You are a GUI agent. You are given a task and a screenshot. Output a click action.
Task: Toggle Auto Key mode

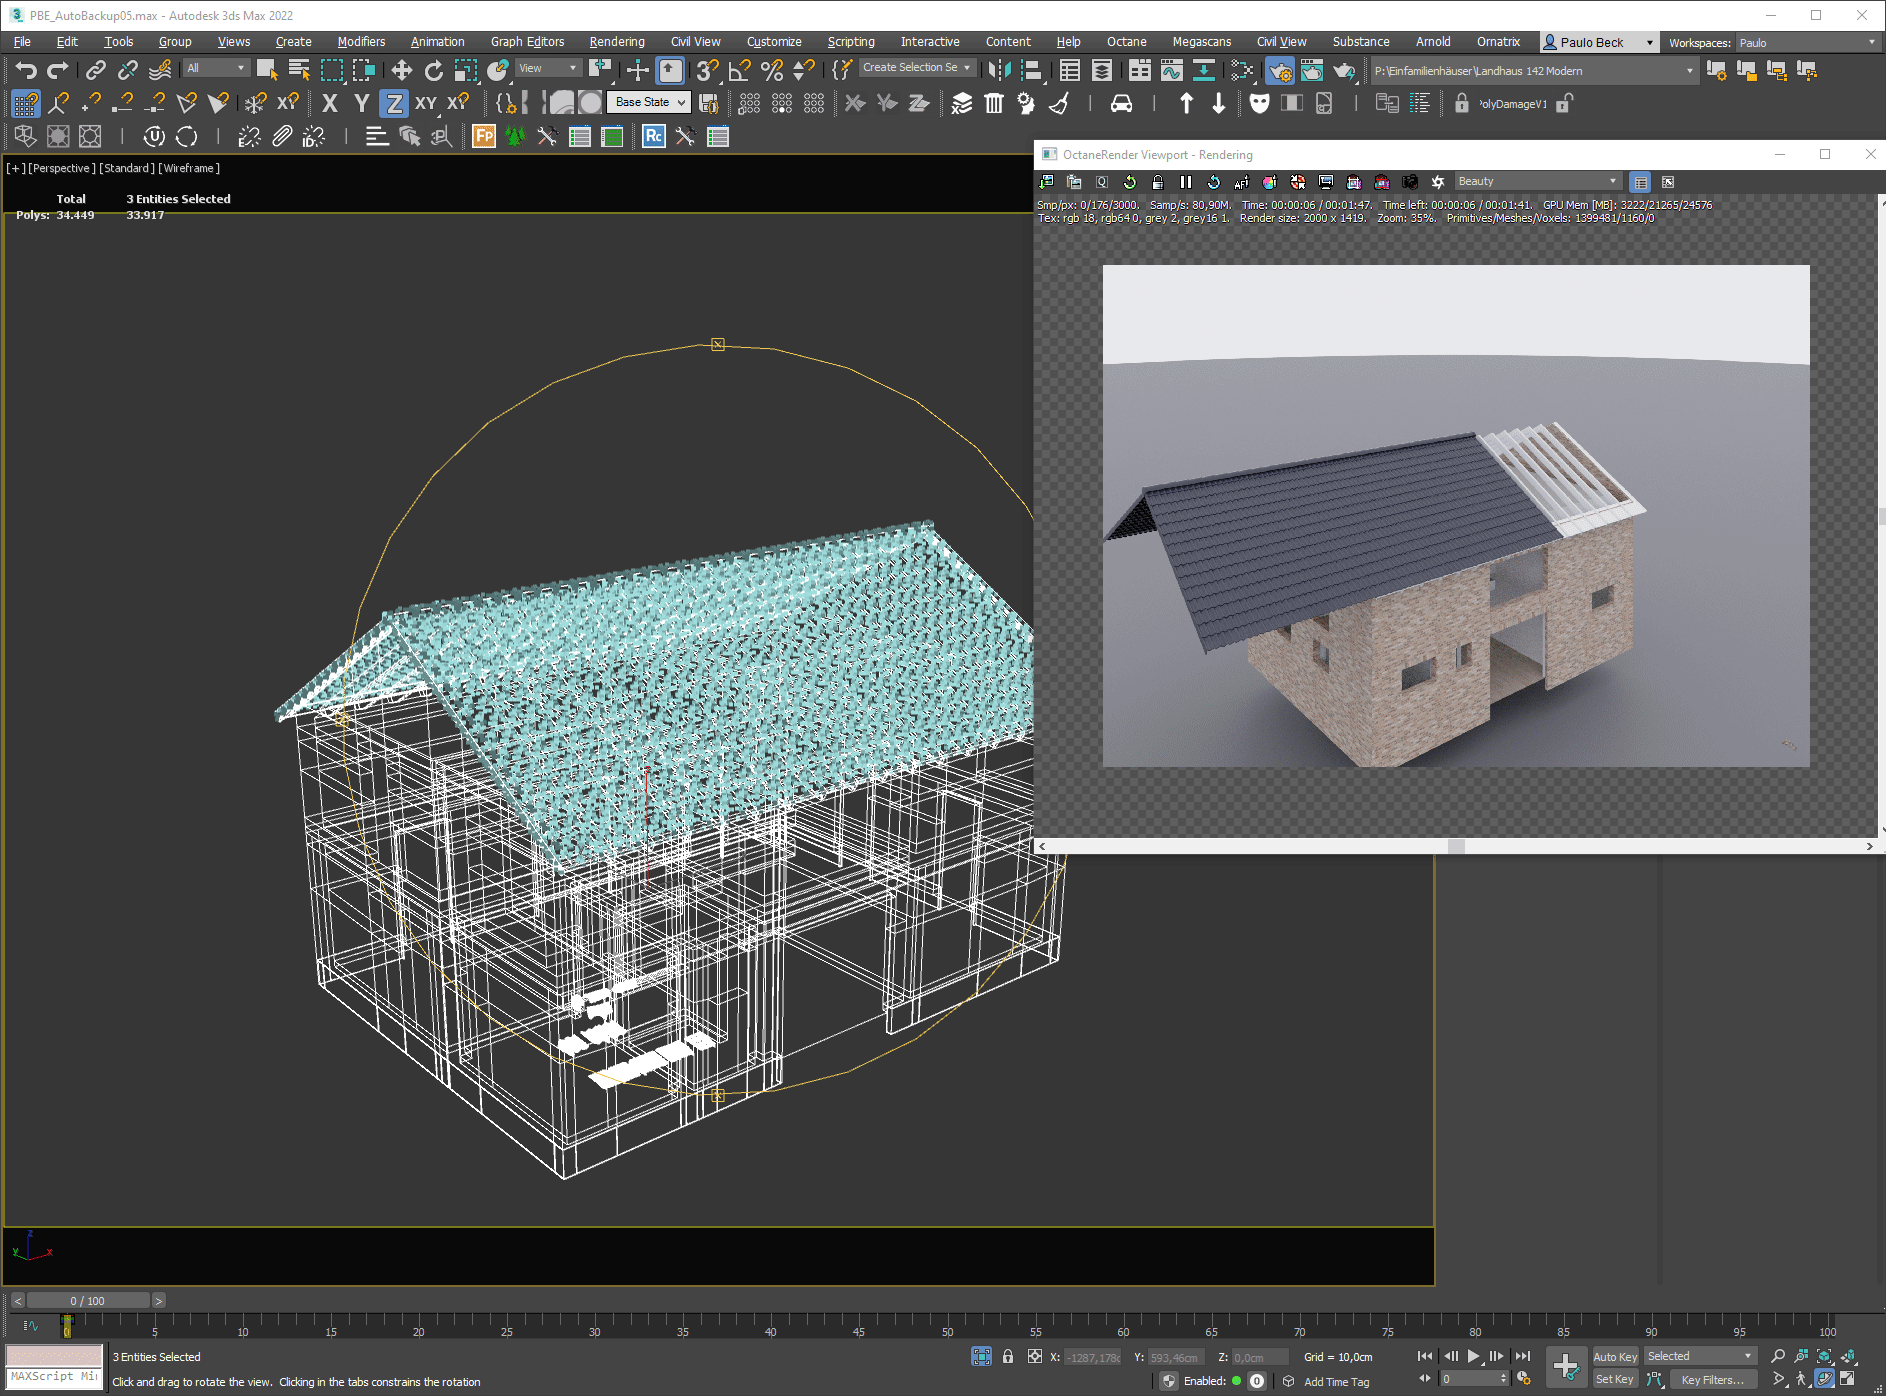coord(1614,1357)
